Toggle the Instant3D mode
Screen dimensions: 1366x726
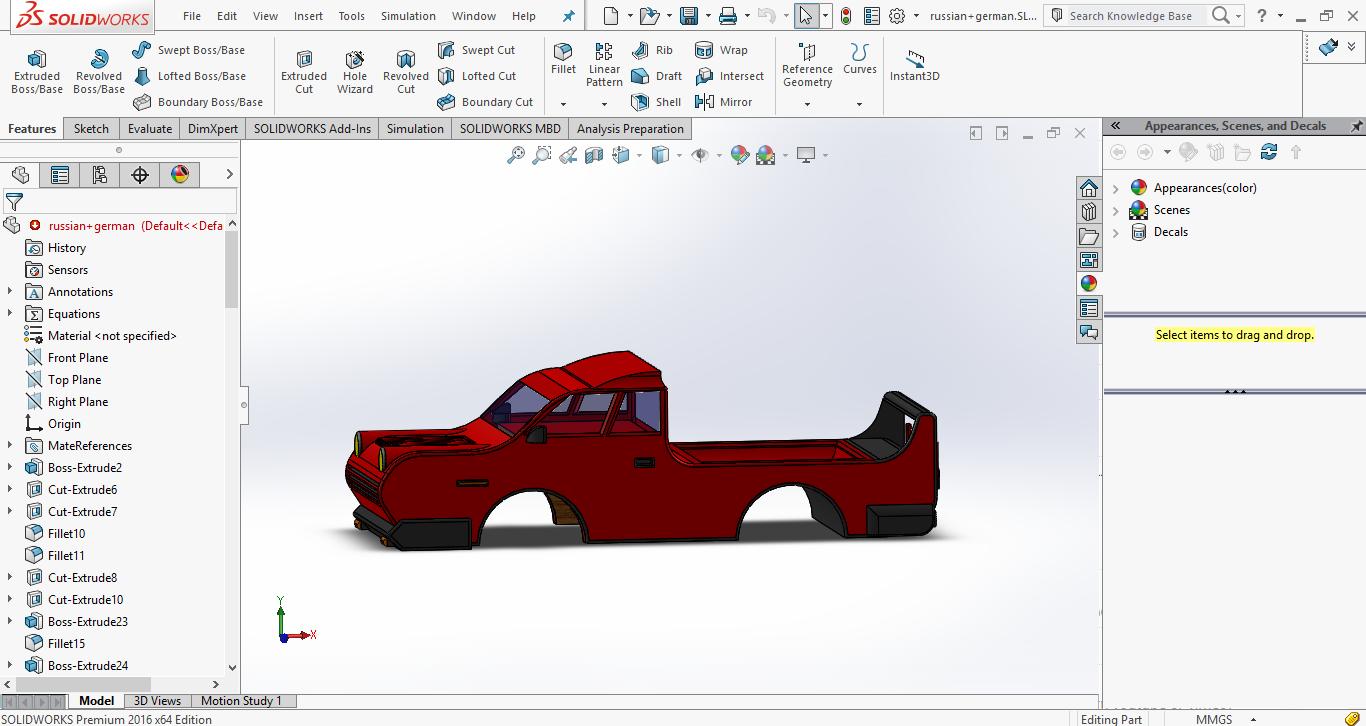coord(914,66)
